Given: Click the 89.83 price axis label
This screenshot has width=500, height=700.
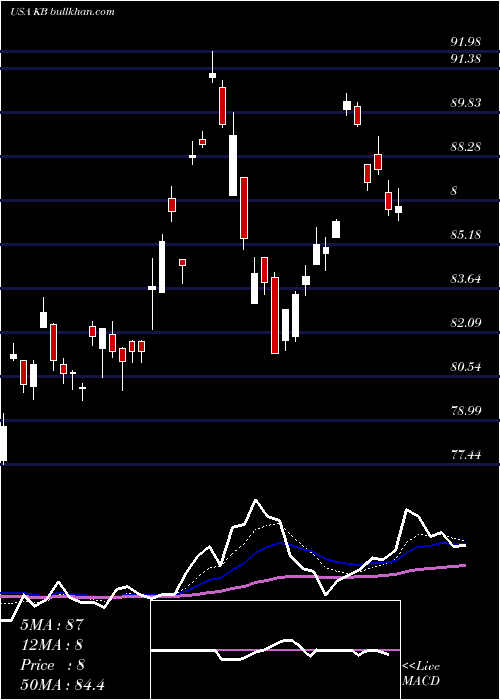Looking at the screenshot, I should (x=466, y=103).
